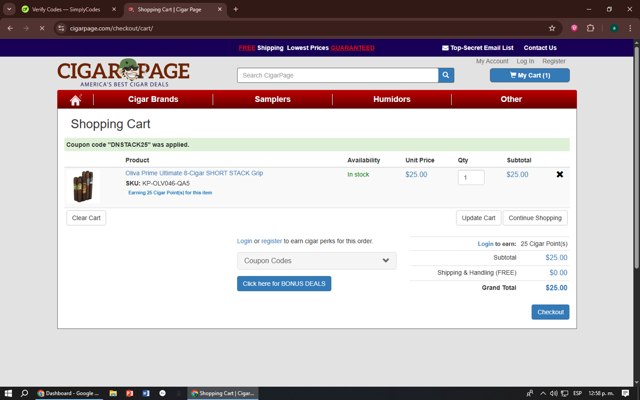Open new tab with plus button
The image size is (640, 400).
click(236, 9)
